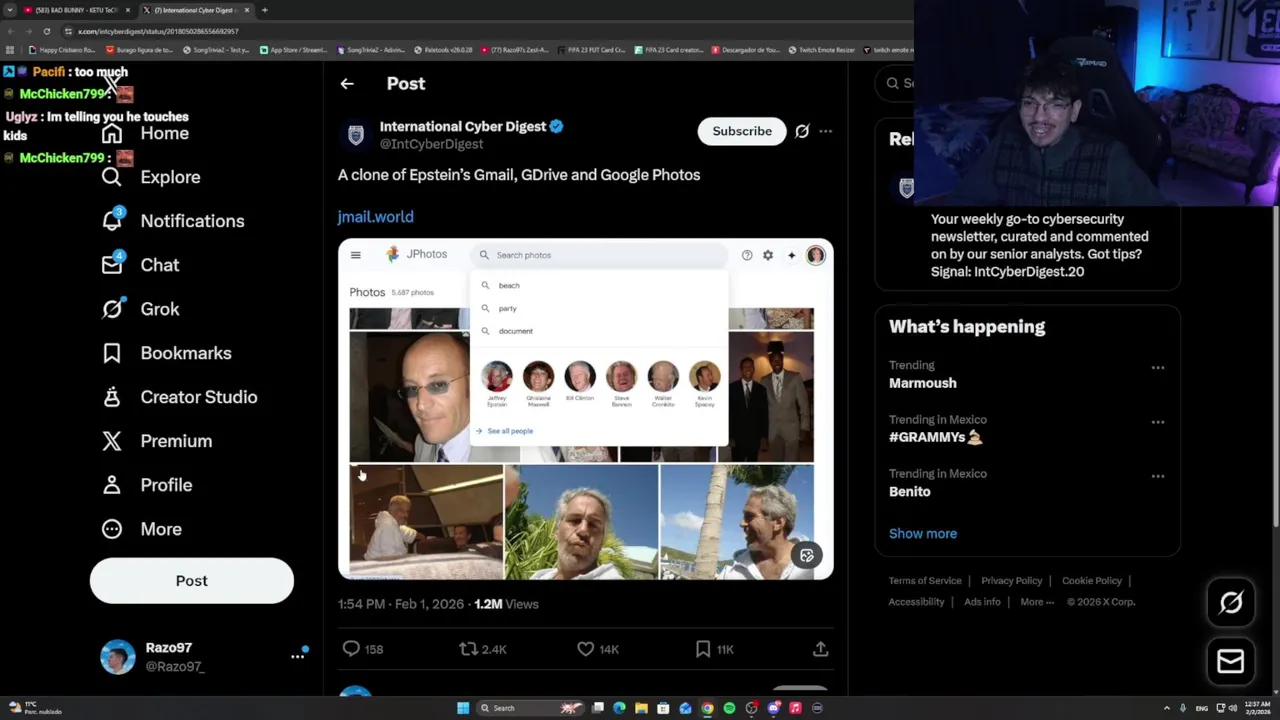Click the Grok icon beside Subscribe button
1280x720 pixels.
pyautogui.click(x=802, y=131)
